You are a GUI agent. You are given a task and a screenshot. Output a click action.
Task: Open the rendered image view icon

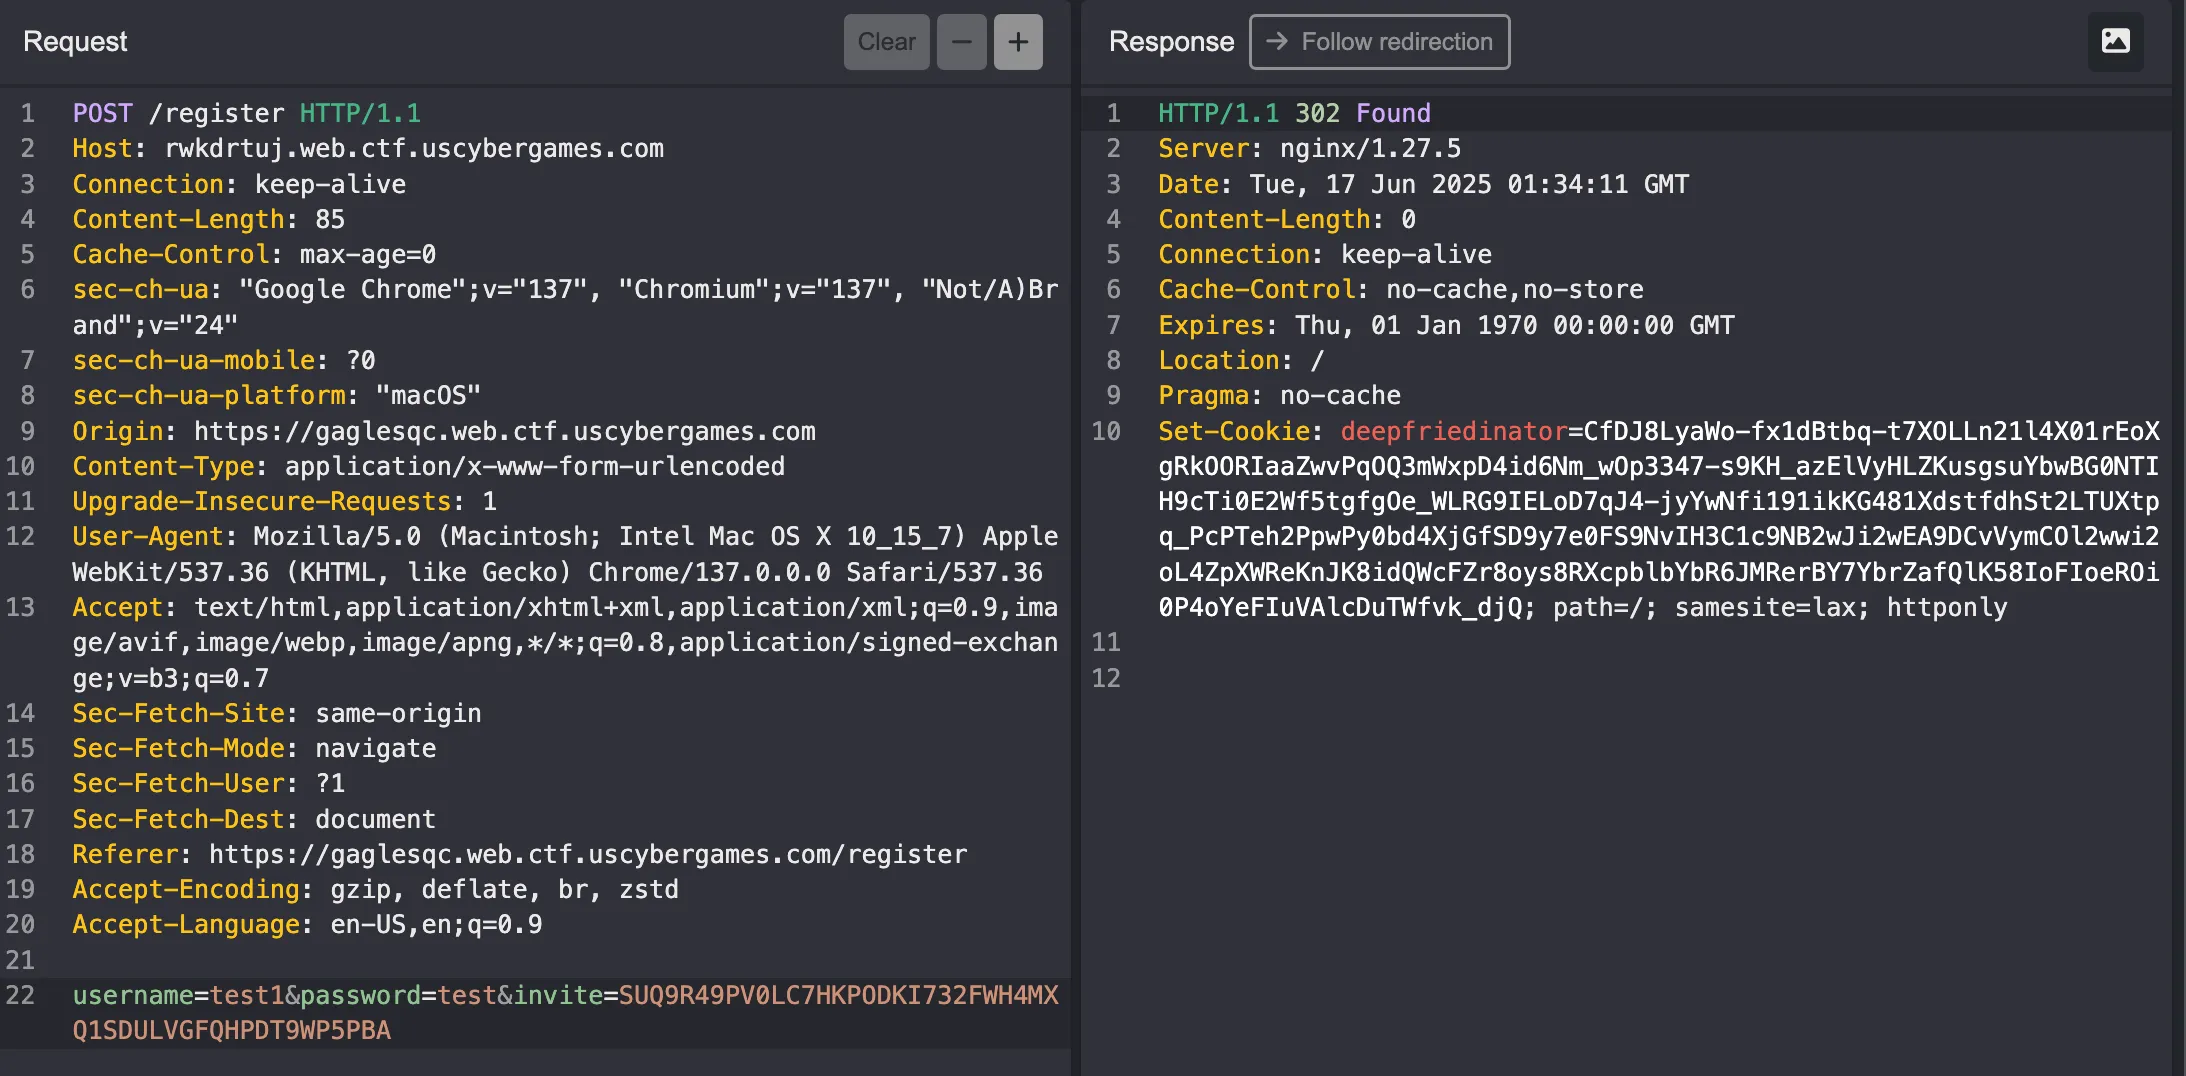(2115, 41)
